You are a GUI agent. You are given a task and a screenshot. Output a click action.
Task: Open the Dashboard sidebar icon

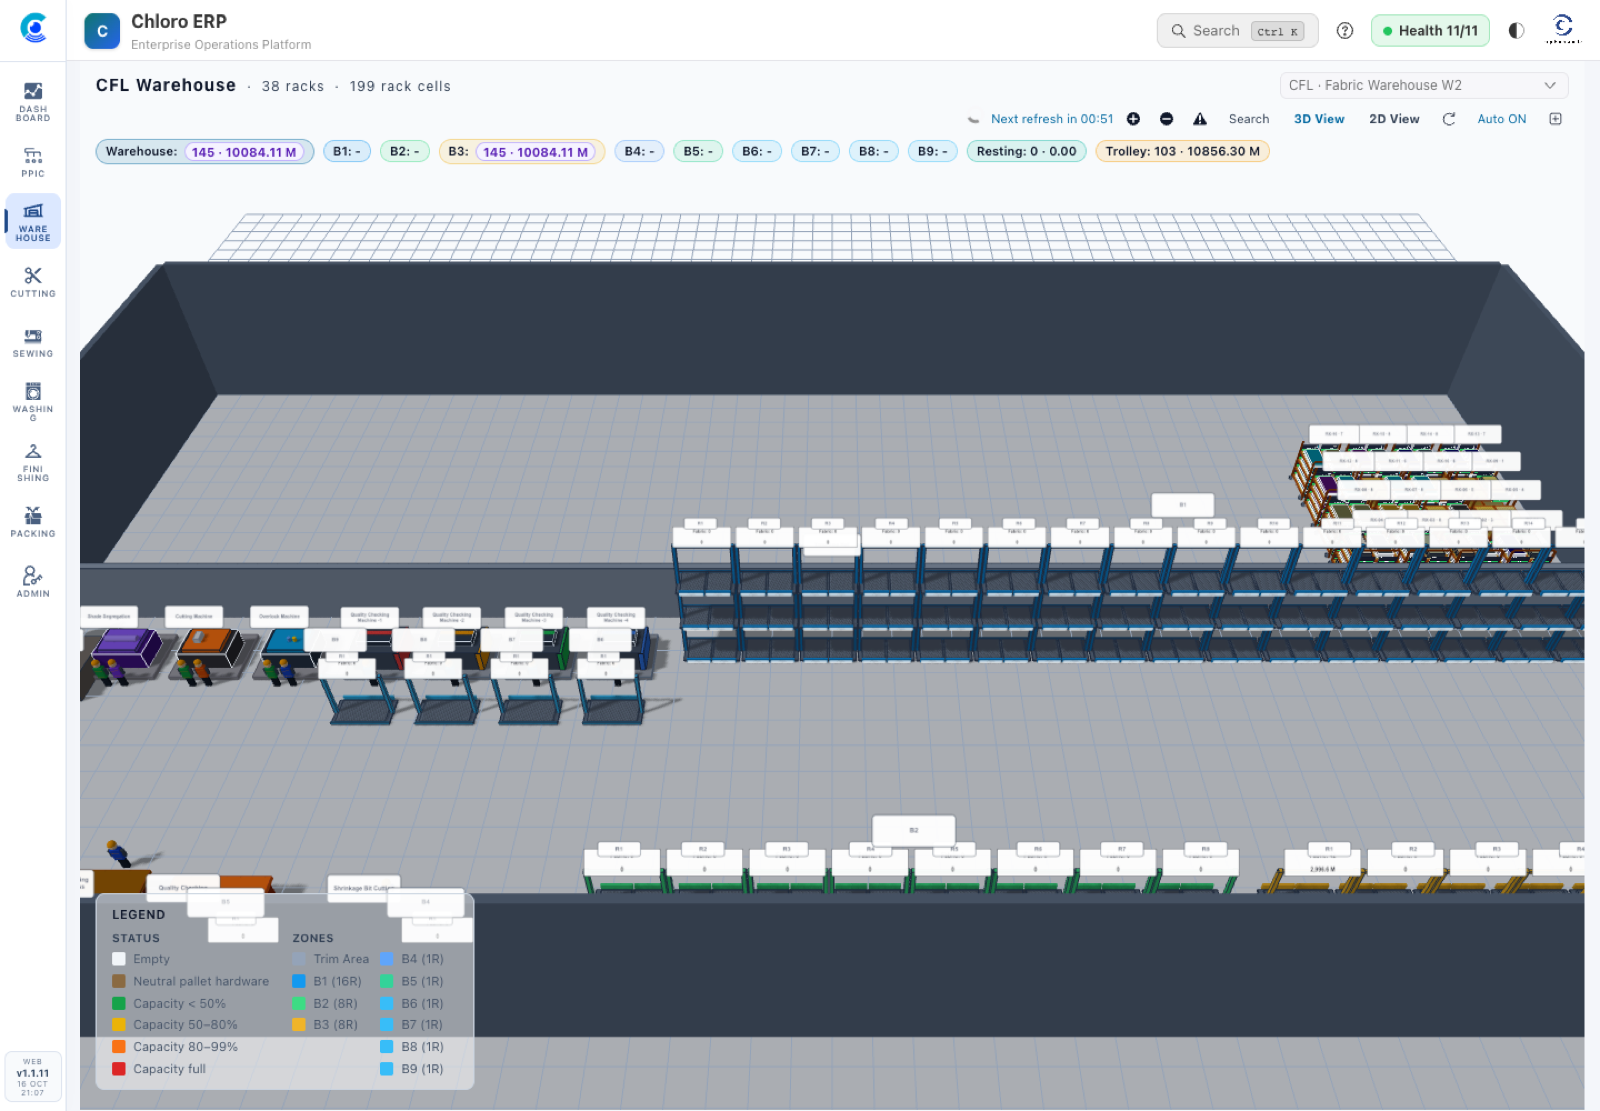(33, 101)
